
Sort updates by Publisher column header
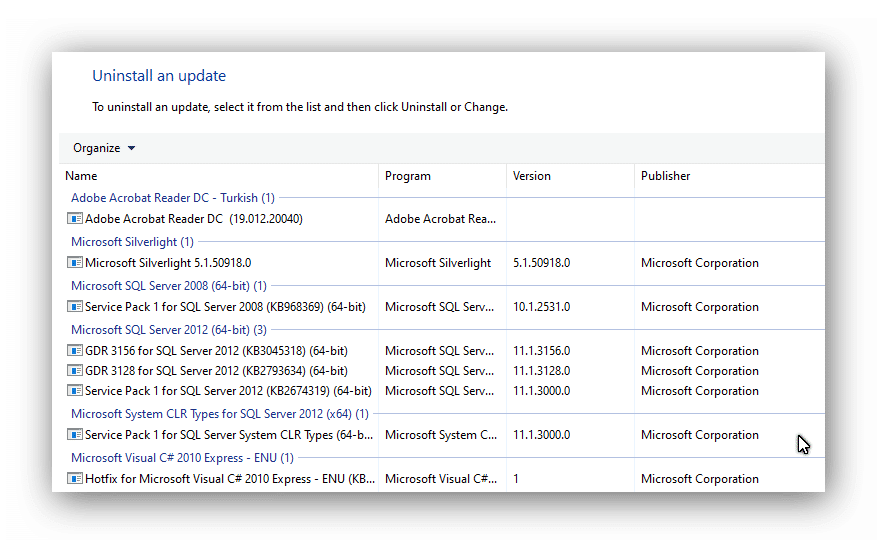tap(666, 176)
